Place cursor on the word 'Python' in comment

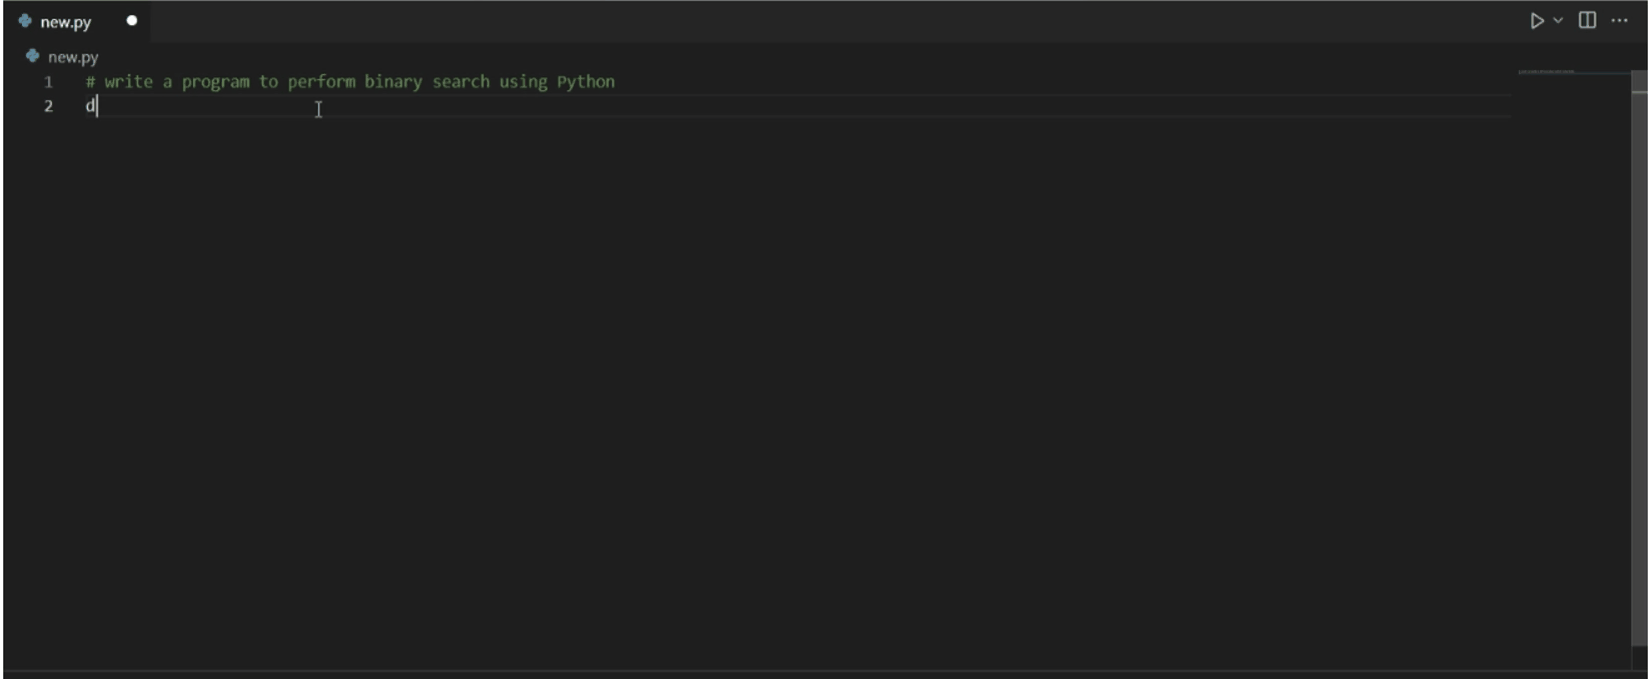pyautogui.click(x=586, y=82)
